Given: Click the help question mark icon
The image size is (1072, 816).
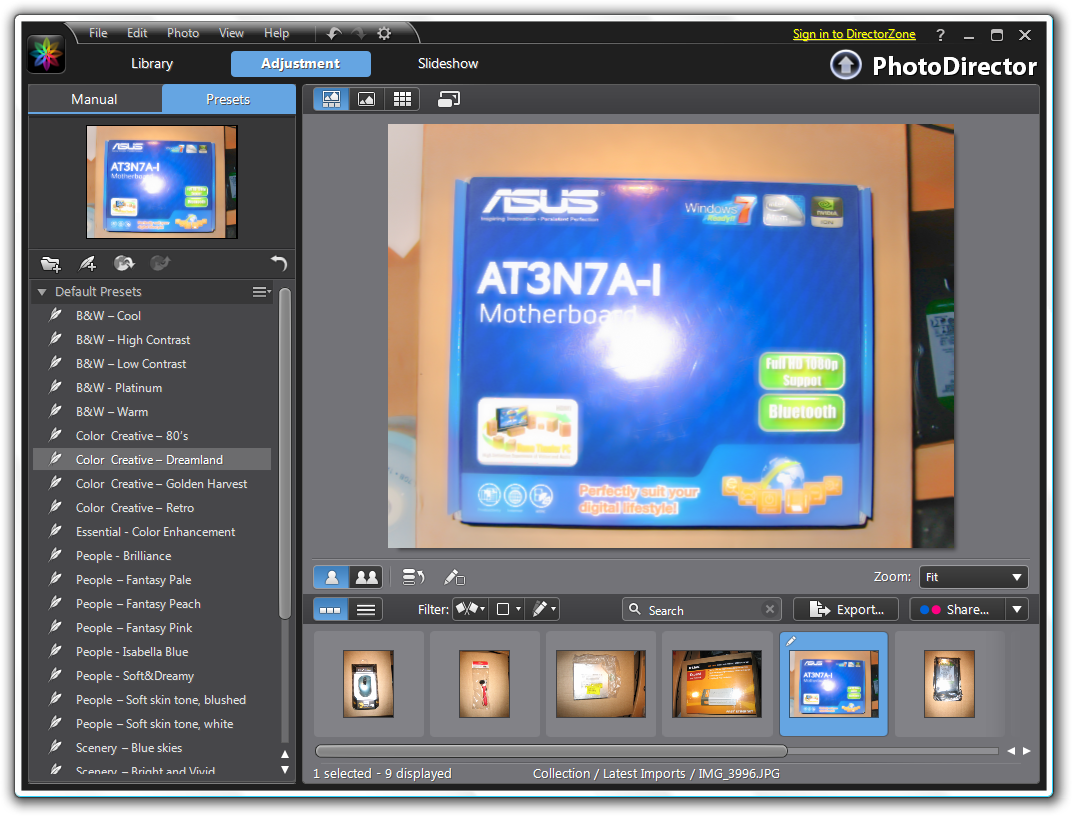Looking at the screenshot, I should pos(941,35).
